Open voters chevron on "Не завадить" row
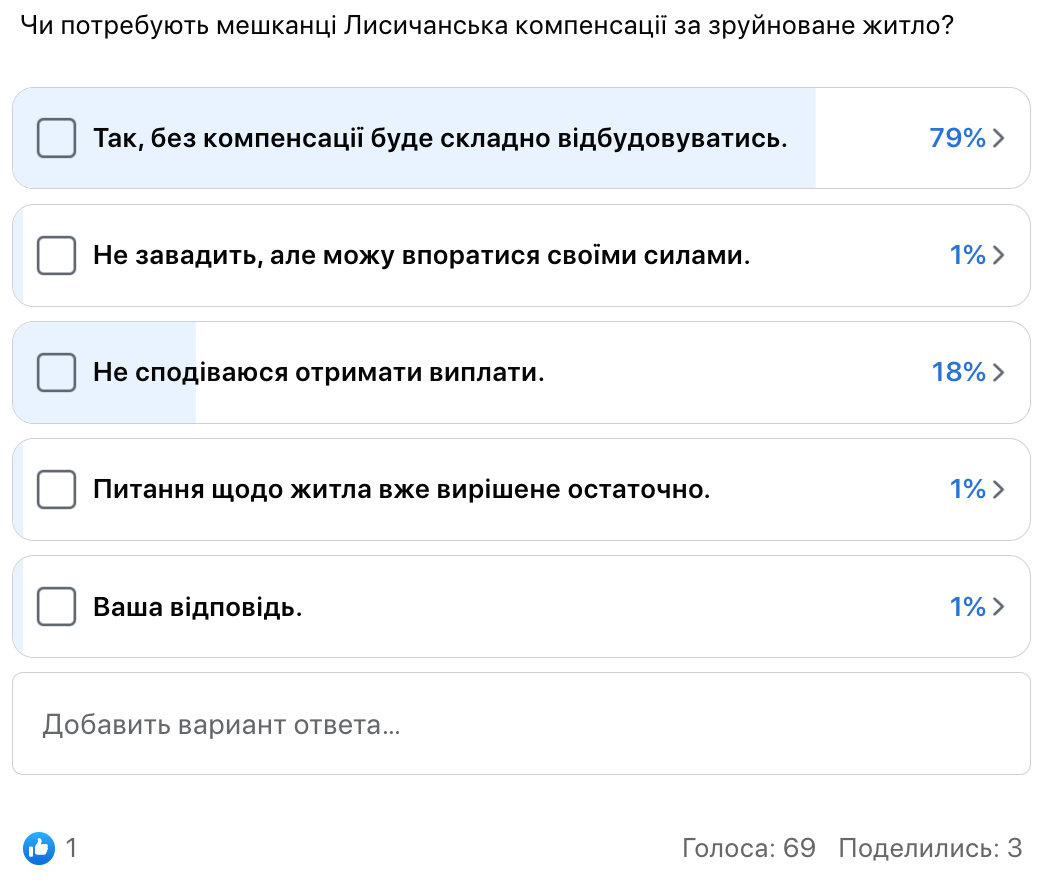Image resolution: width=1048 pixels, height=882 pixels. tap(998, 255)
